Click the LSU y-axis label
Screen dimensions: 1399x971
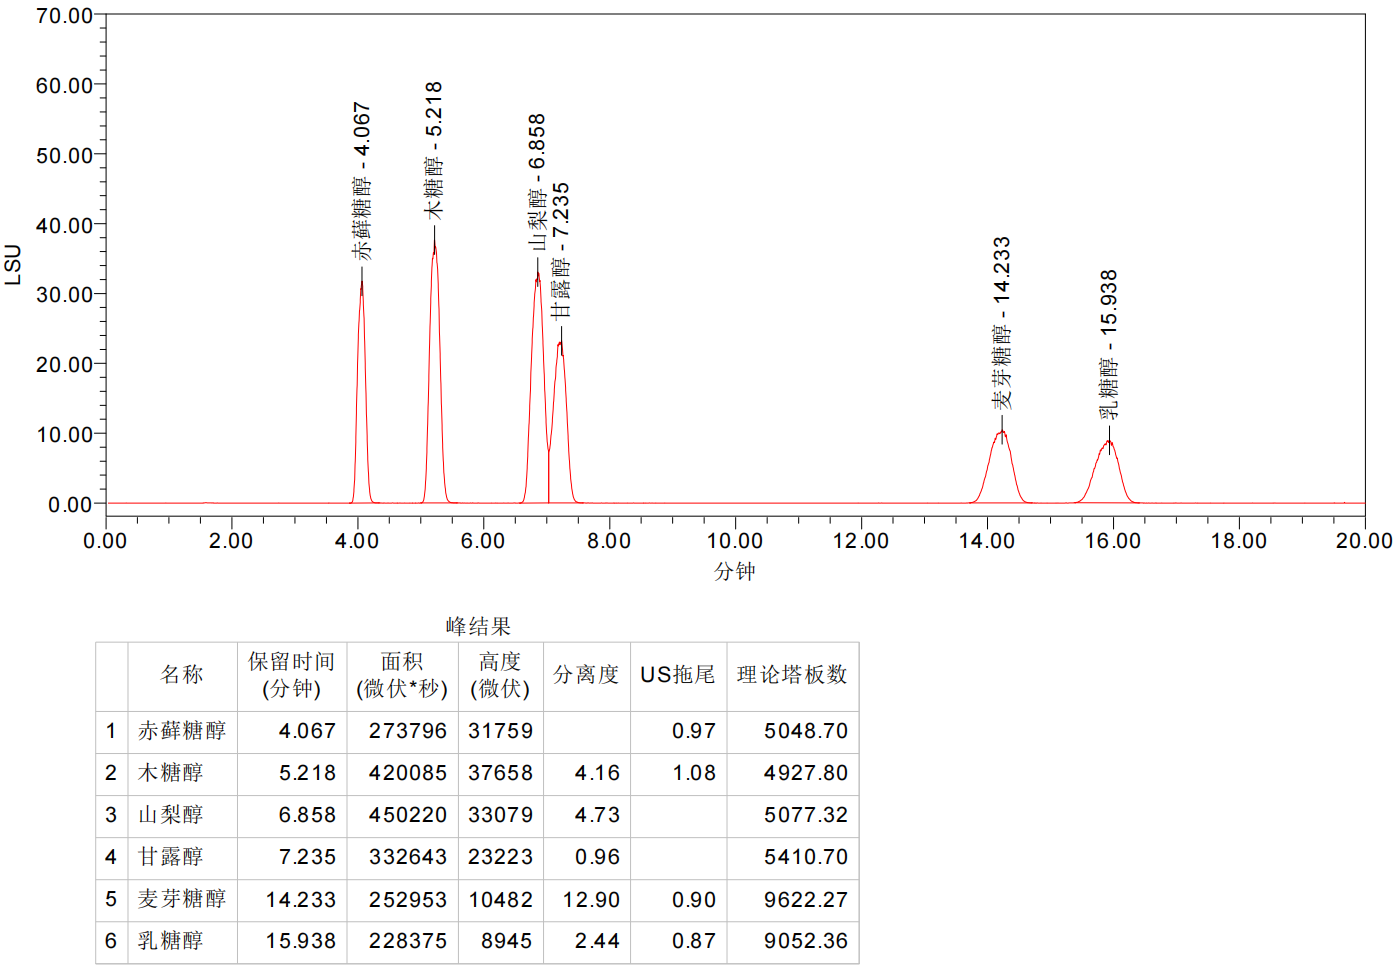tap(13, 264)
